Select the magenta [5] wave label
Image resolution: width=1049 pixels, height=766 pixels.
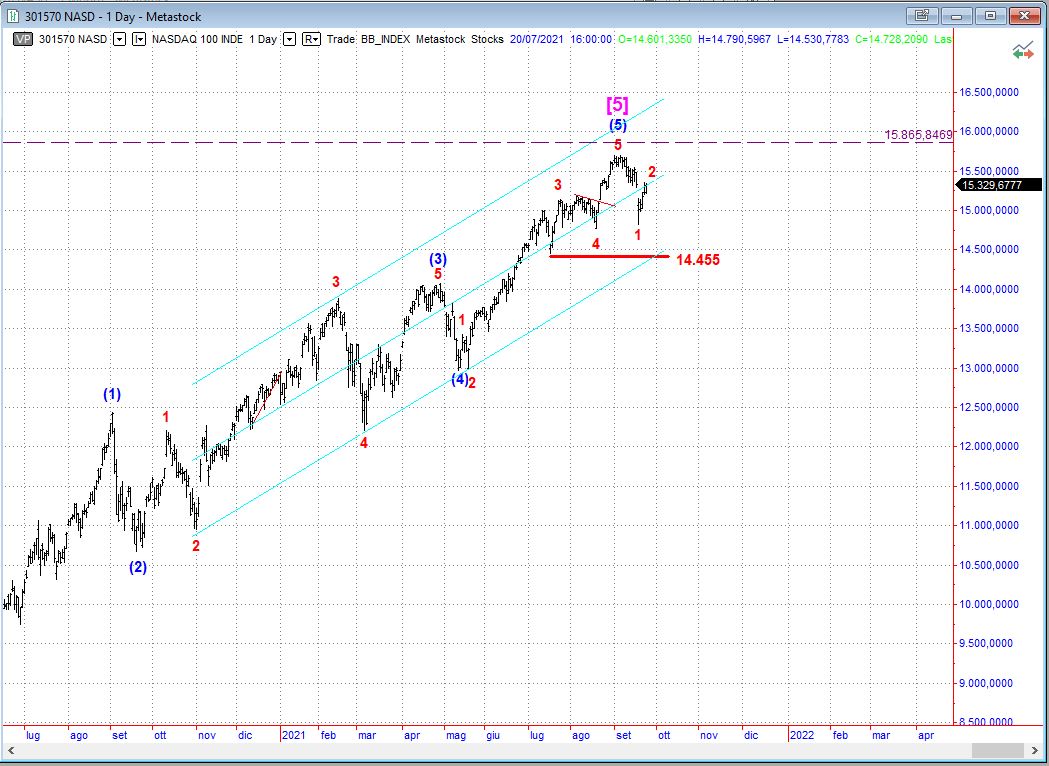point(617,104)
